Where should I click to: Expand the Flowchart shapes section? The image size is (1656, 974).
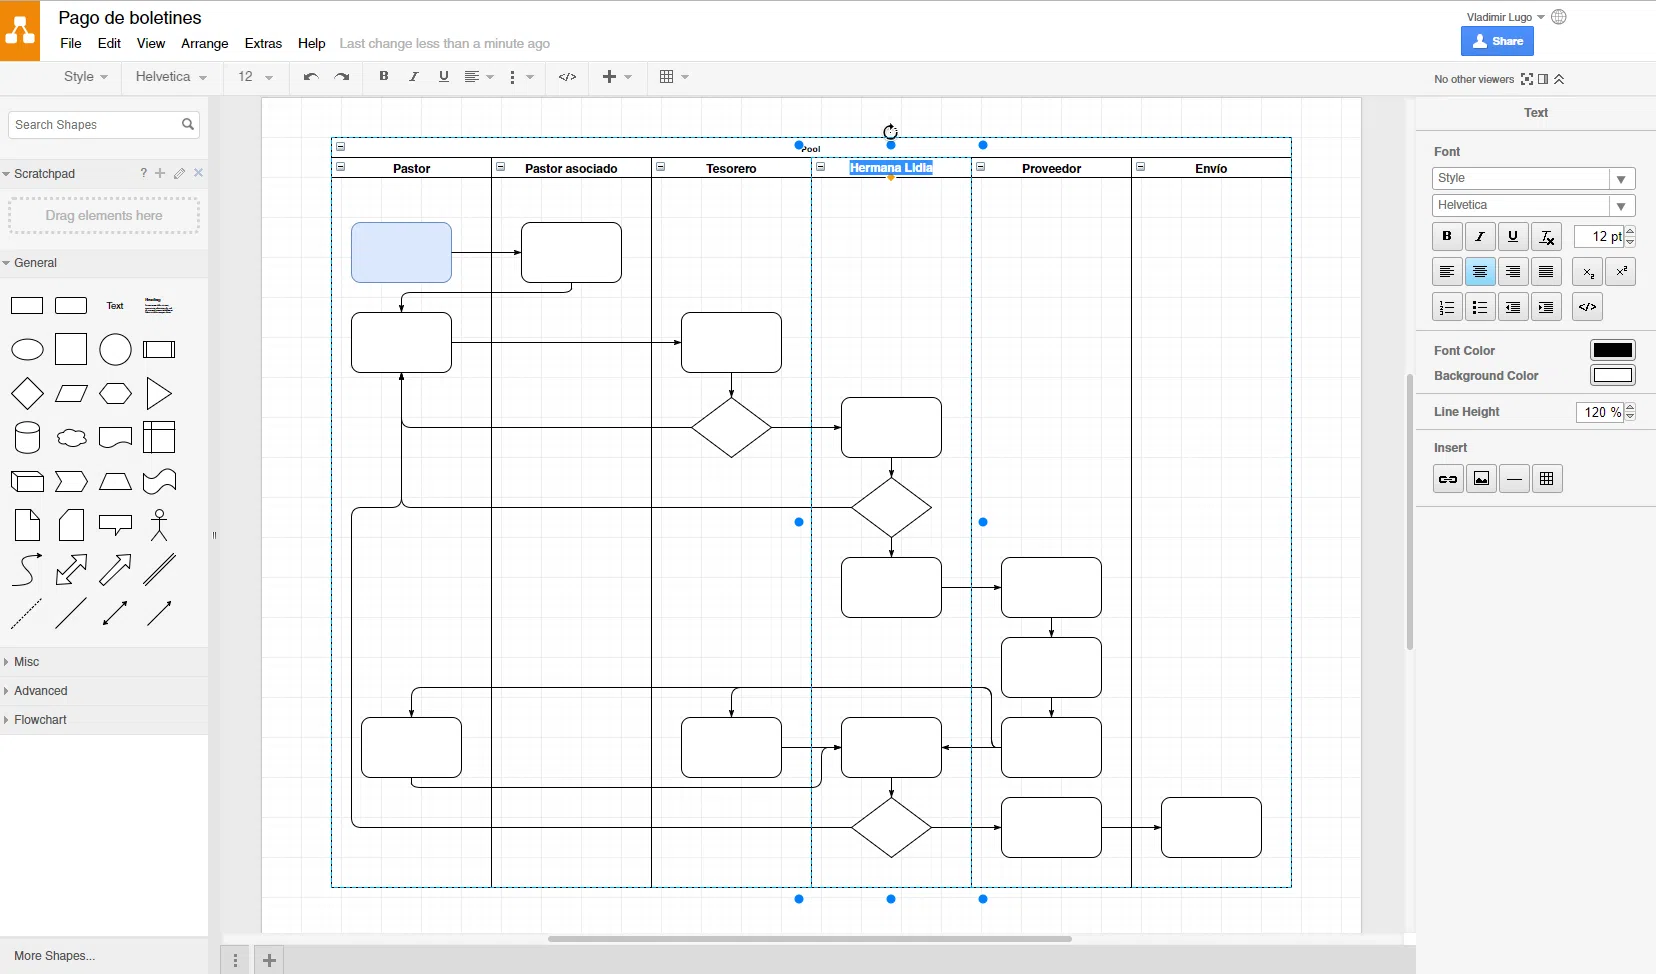click(x=40, y=720)
